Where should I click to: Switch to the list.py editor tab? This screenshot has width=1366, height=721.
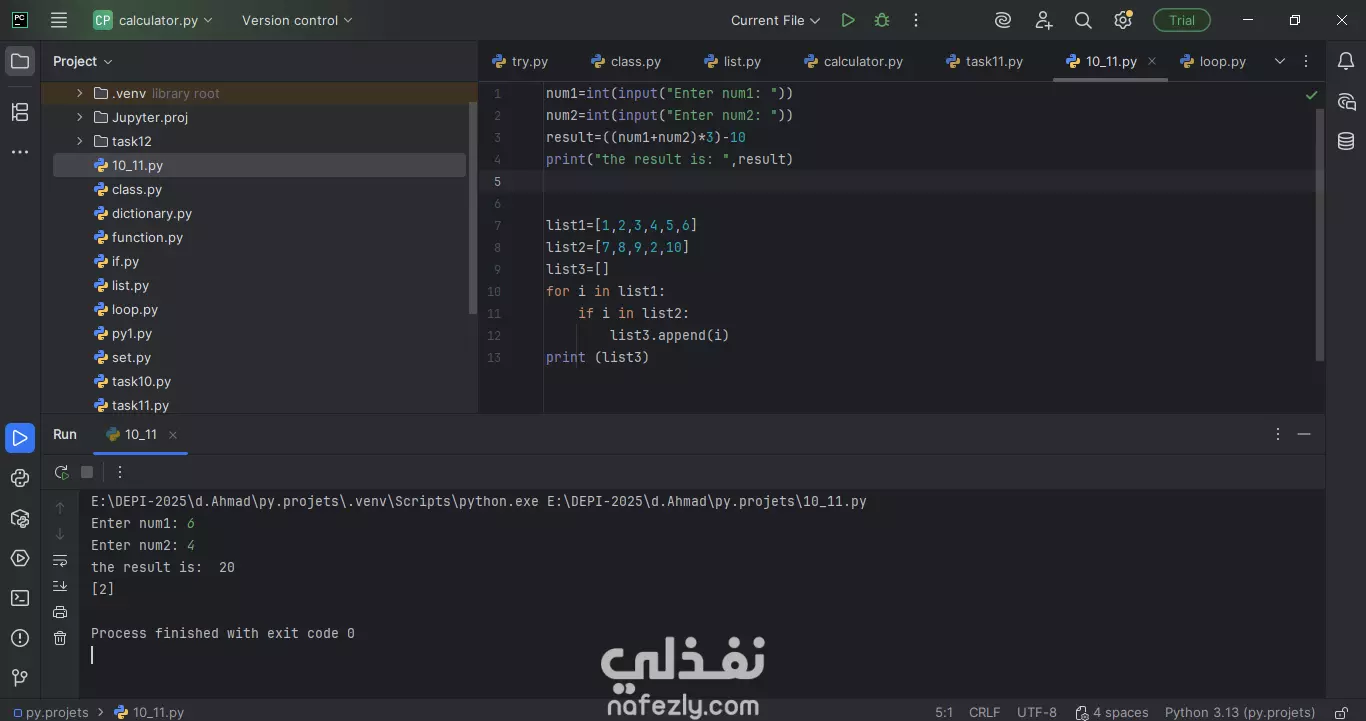pyautogui.click(x=732, y=61)
